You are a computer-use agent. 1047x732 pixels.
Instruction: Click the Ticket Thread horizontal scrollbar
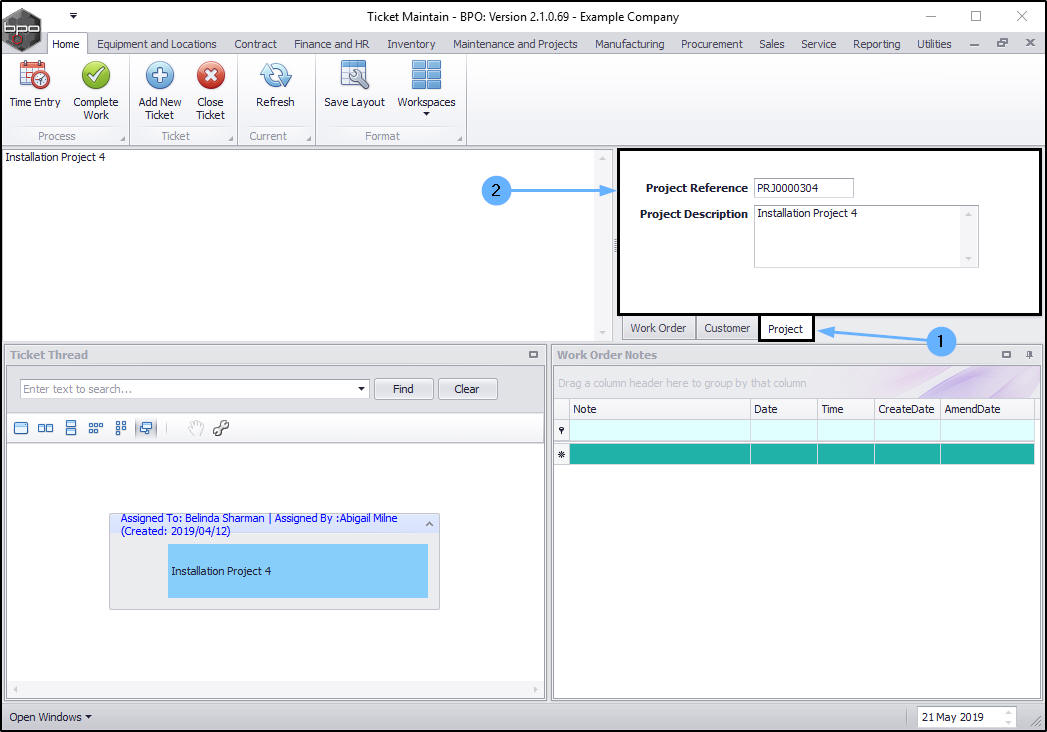275,689
